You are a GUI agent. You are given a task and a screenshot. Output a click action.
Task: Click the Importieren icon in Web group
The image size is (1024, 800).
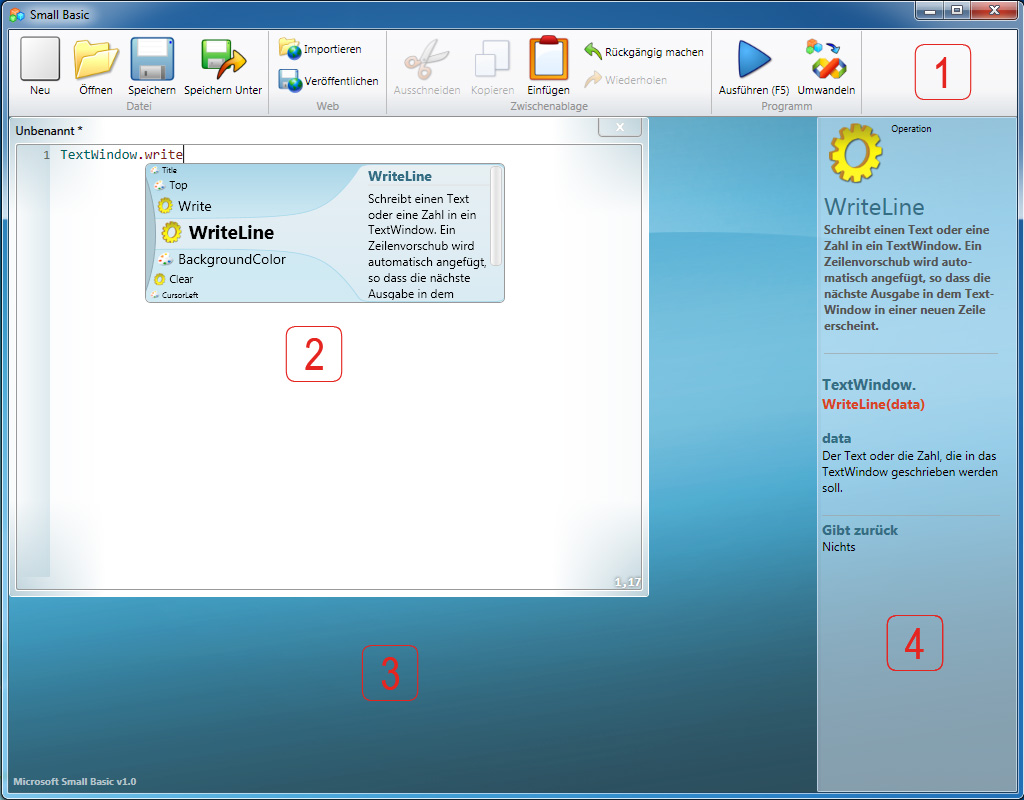pyautogui.click(x=290, y=49)
